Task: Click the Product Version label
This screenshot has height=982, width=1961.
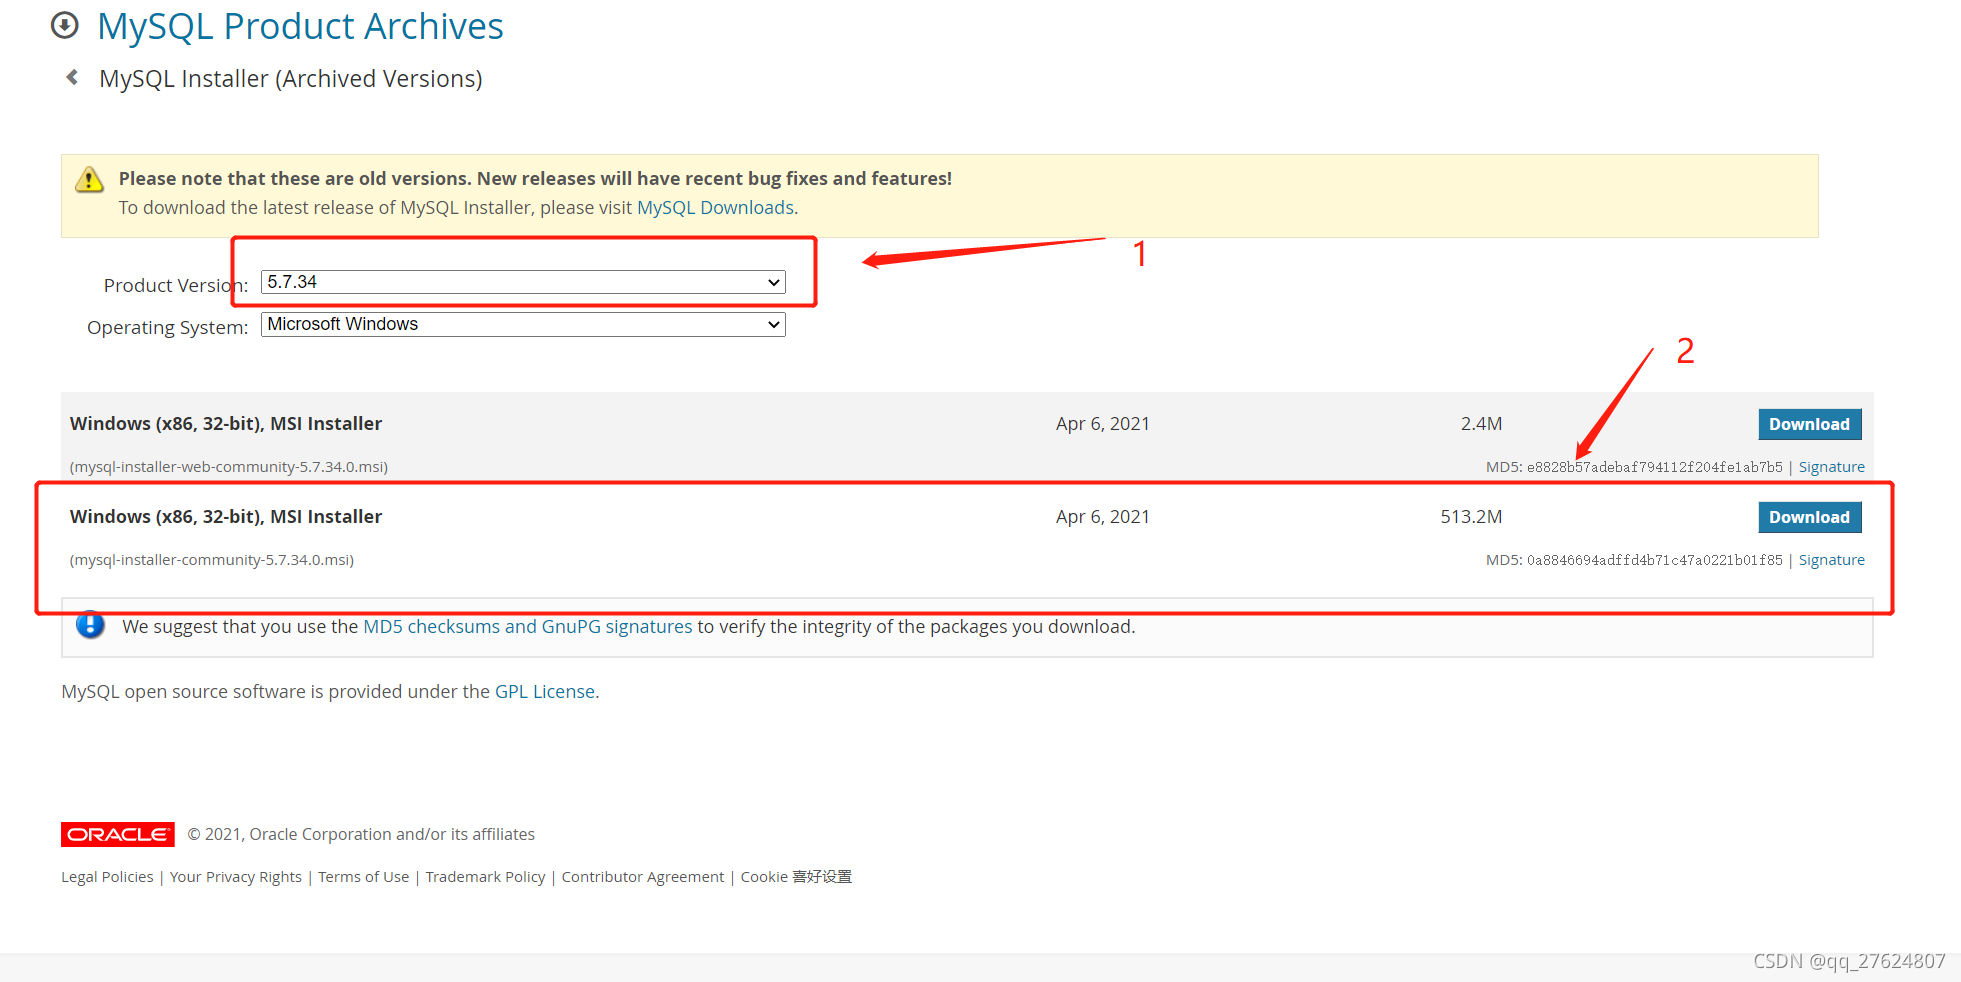Action: pos(176,285)
